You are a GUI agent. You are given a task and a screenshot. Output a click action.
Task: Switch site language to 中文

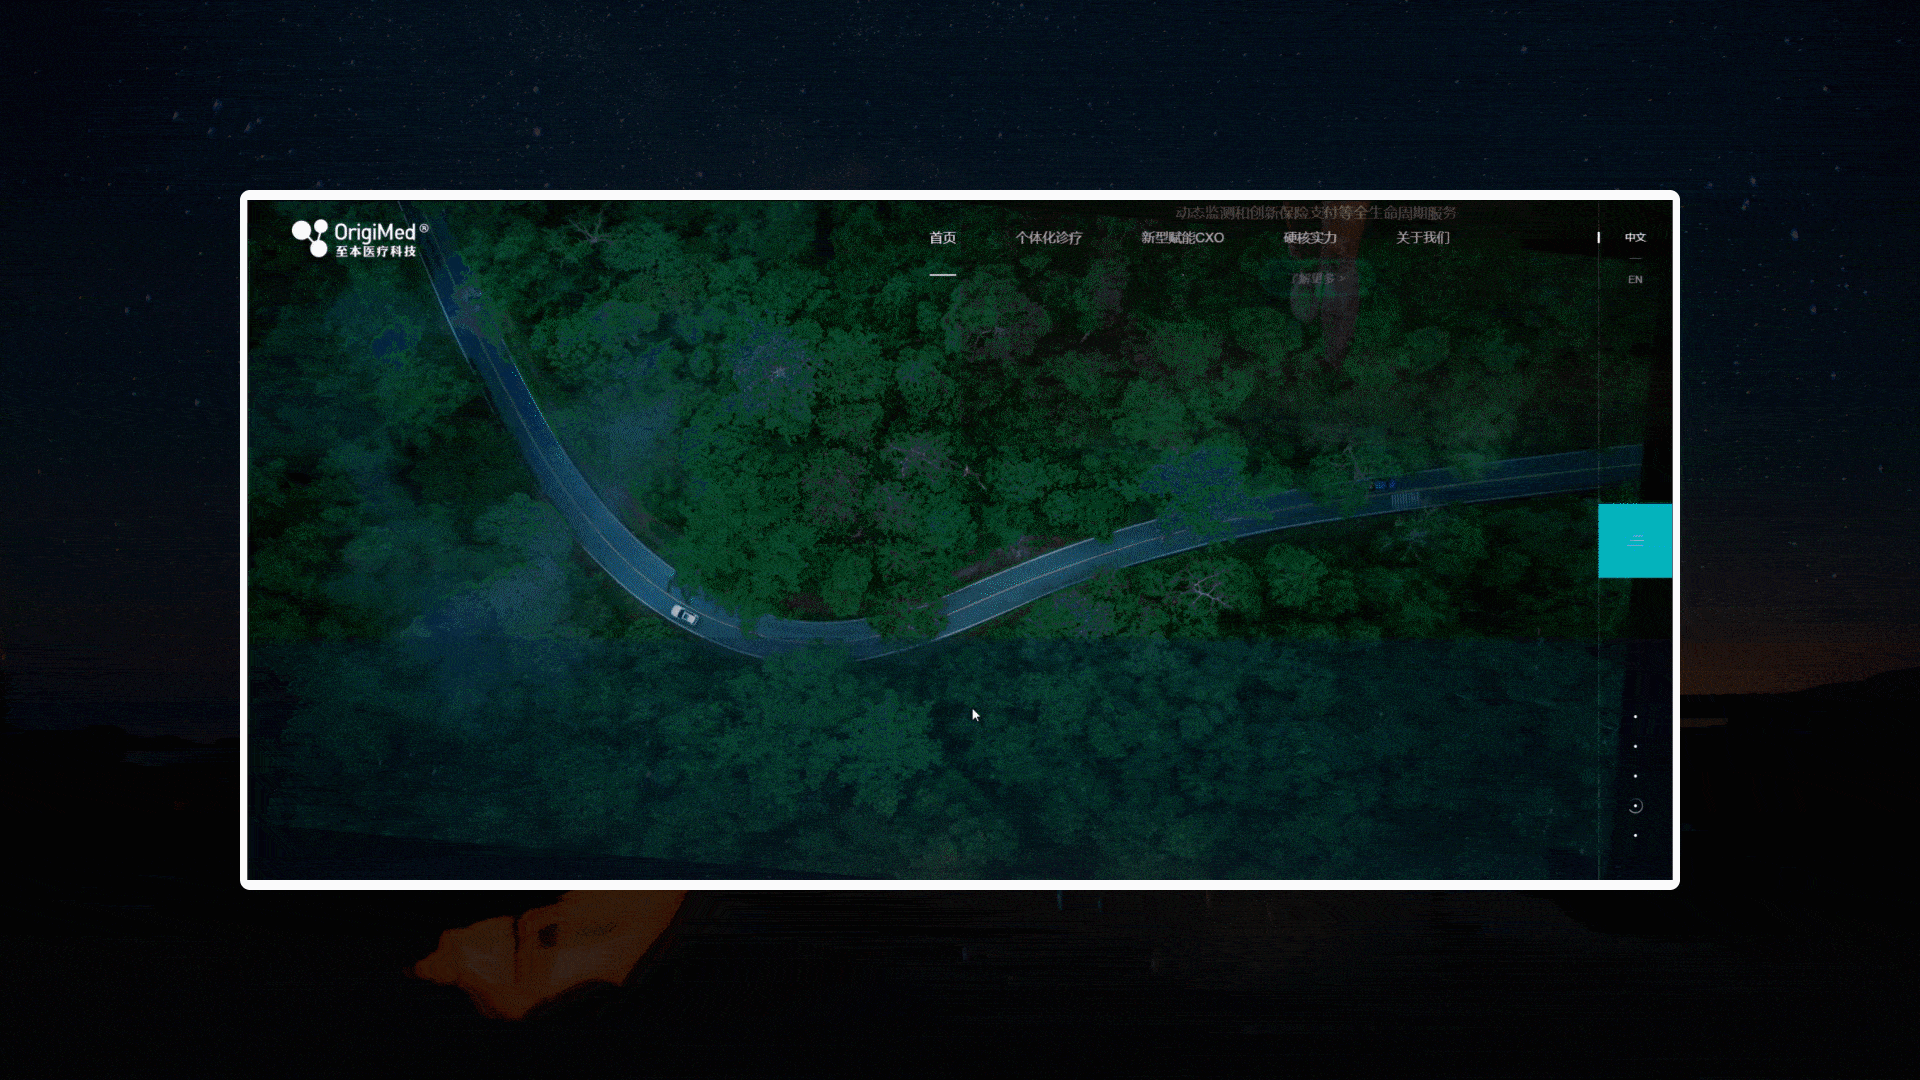tap(1635, 237)
